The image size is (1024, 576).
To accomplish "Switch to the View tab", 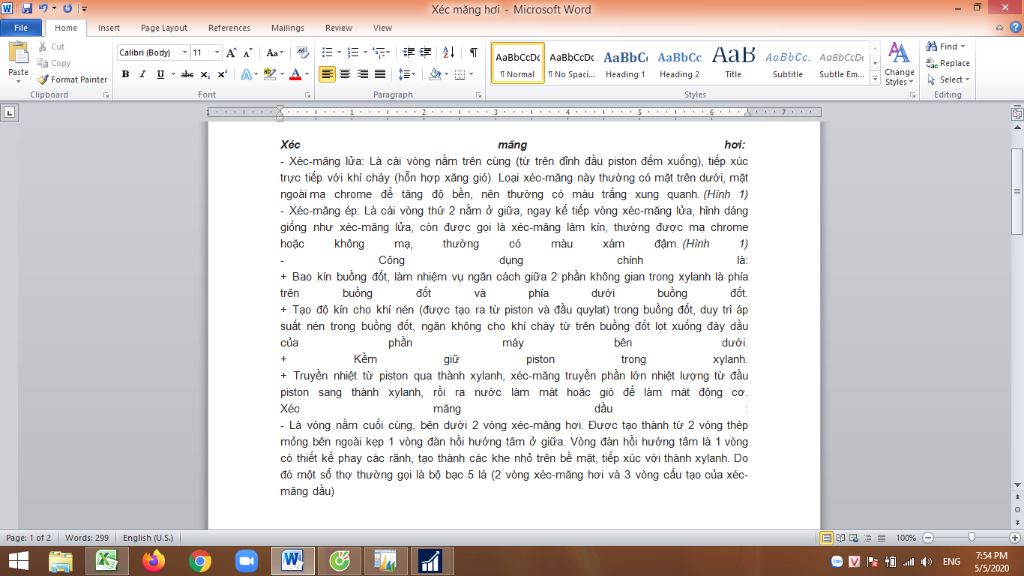I will click(x=383, y=27).
